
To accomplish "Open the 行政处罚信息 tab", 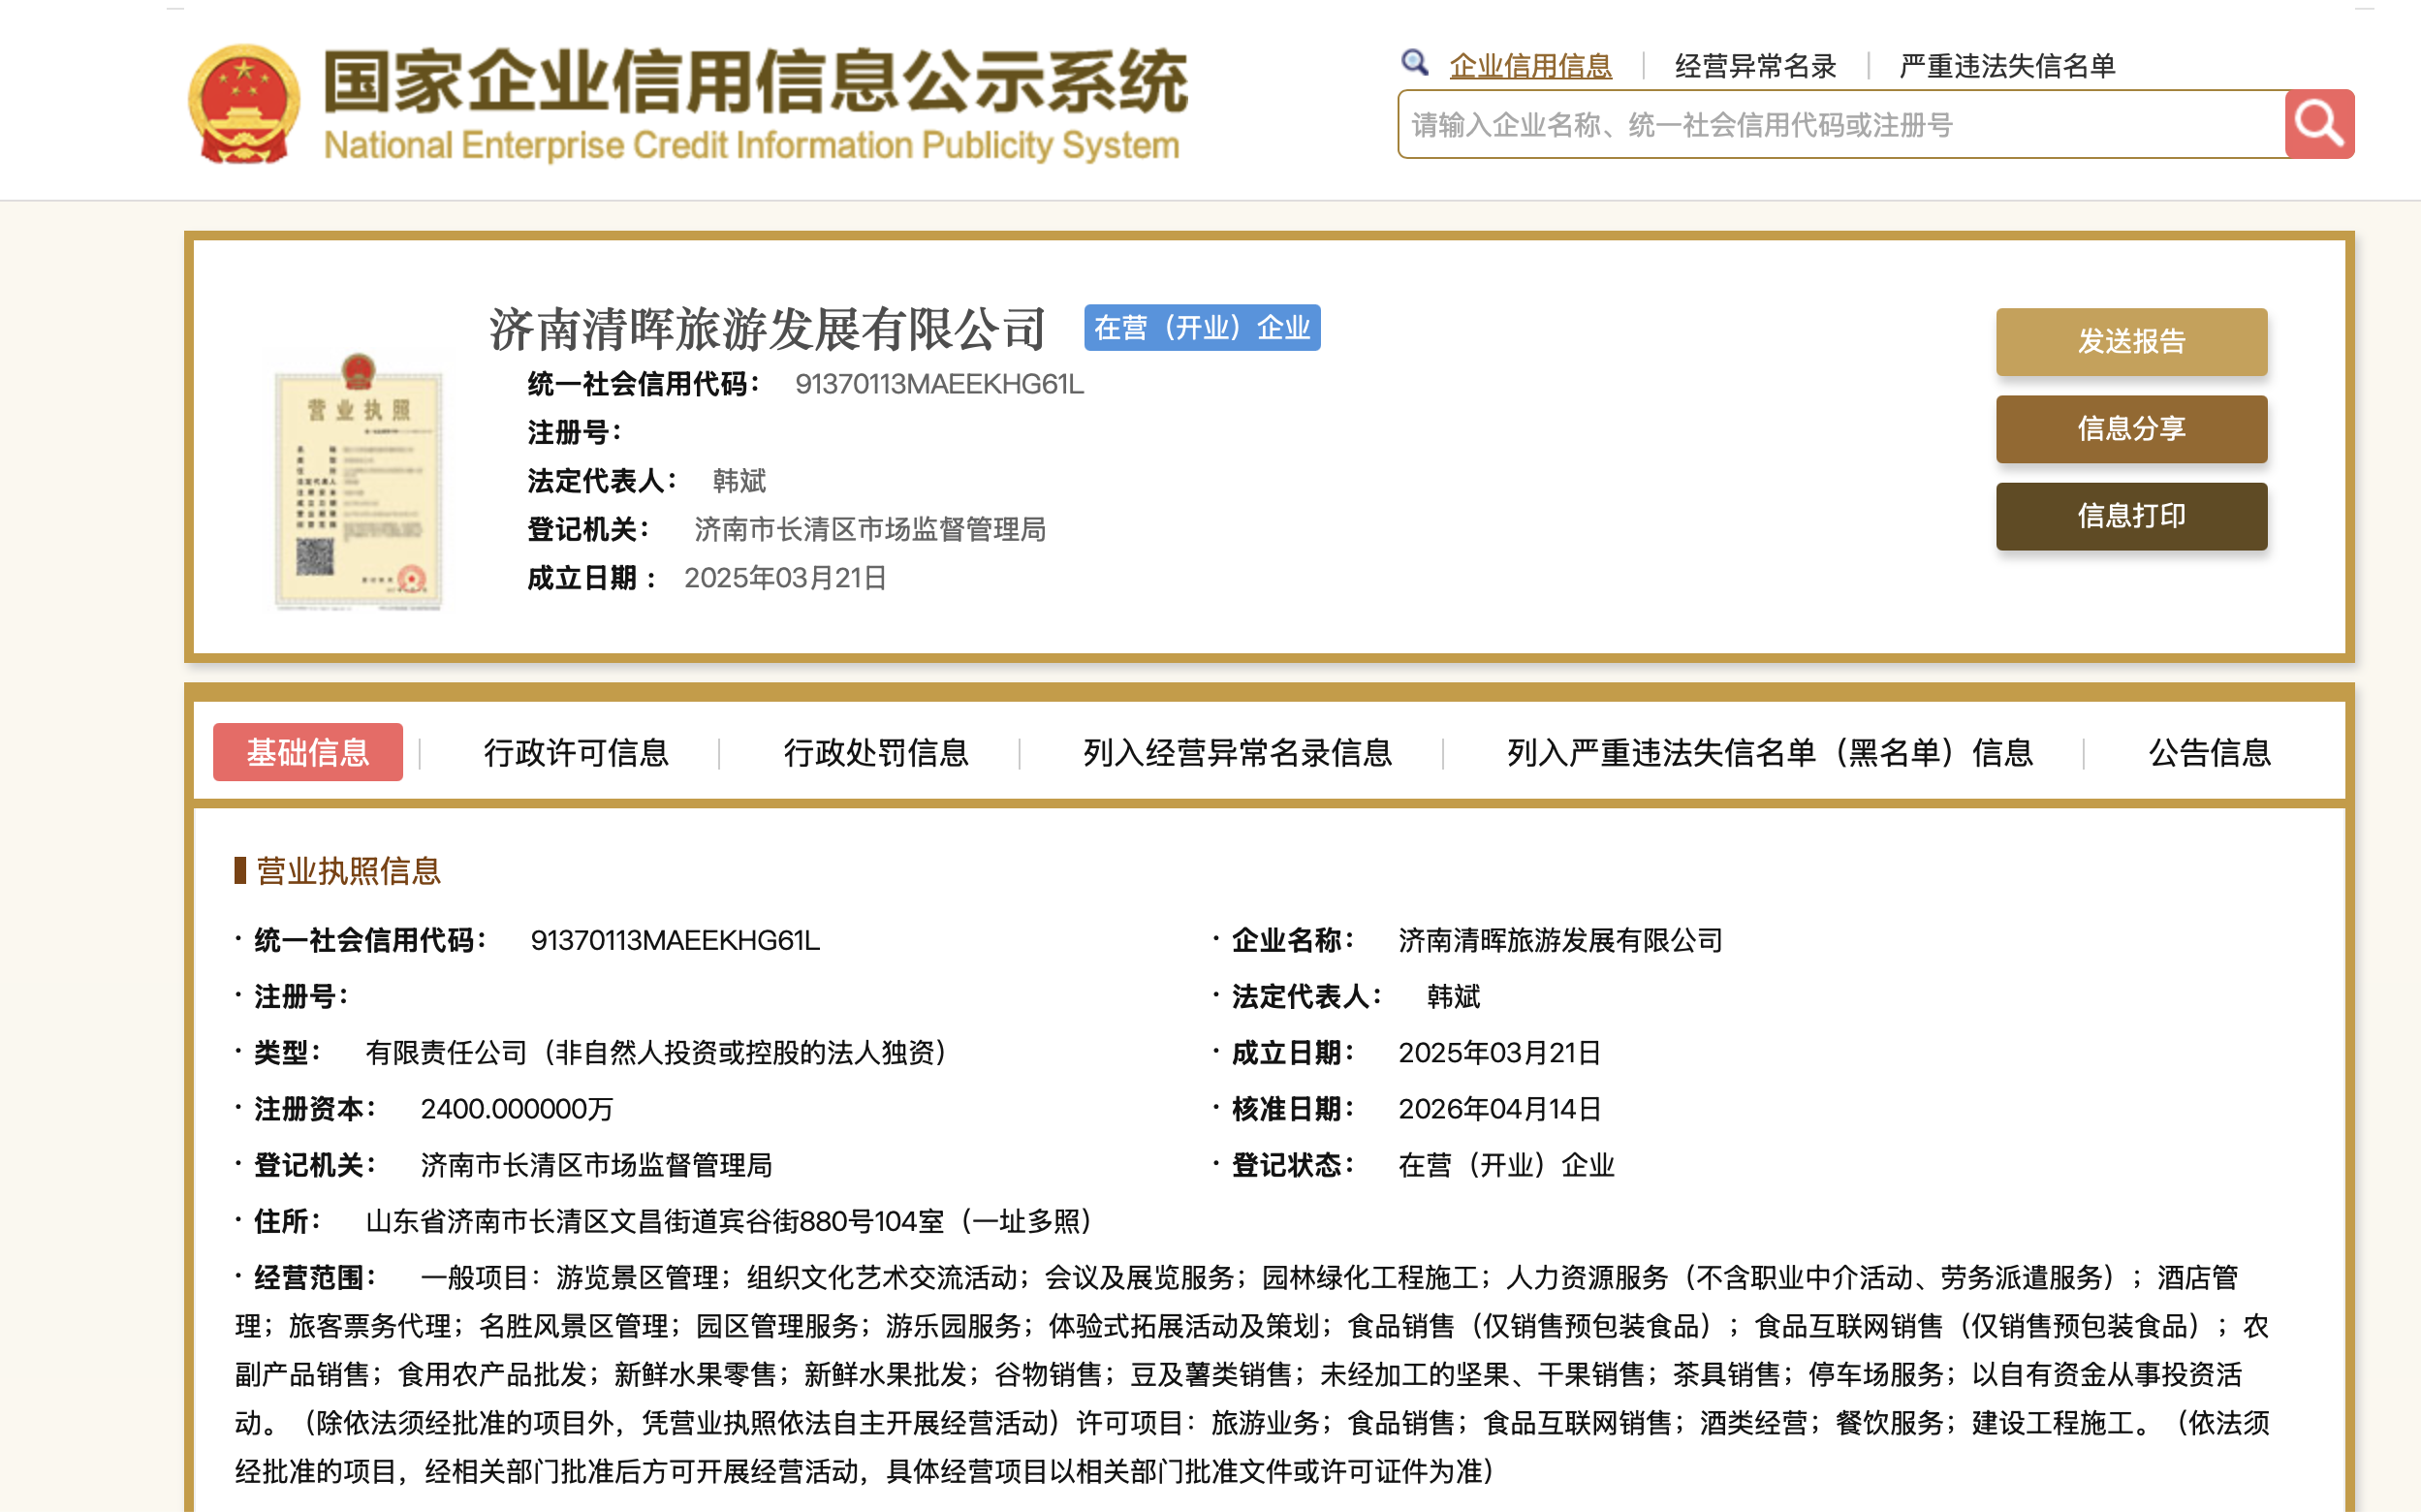I will pyautogui.click(x=876, y=752).
